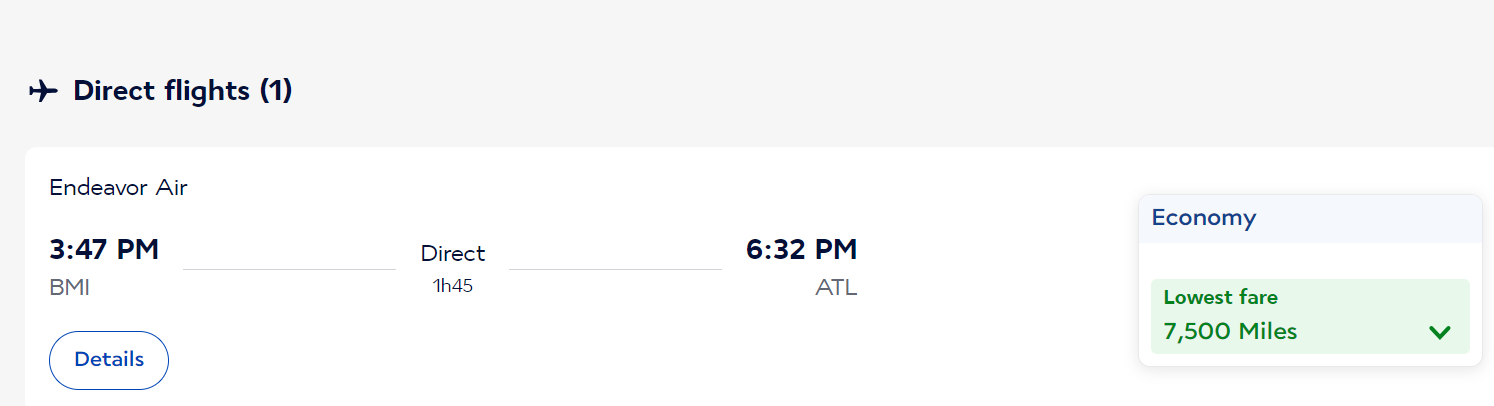Click the ATL arrival airport code
The height and width of the screenshot is (406, 1494).
836,288
